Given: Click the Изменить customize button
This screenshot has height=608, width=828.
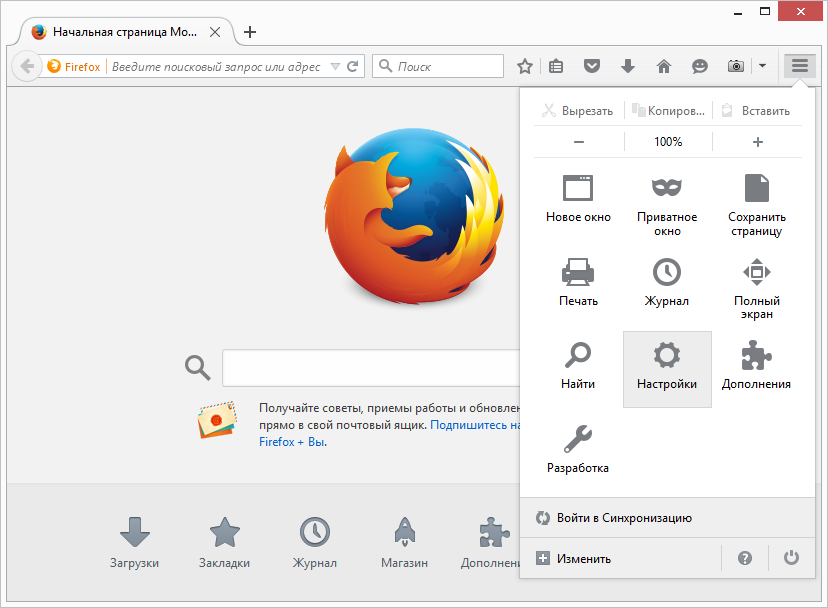Looking at the screenshot, I should [574, 558].
